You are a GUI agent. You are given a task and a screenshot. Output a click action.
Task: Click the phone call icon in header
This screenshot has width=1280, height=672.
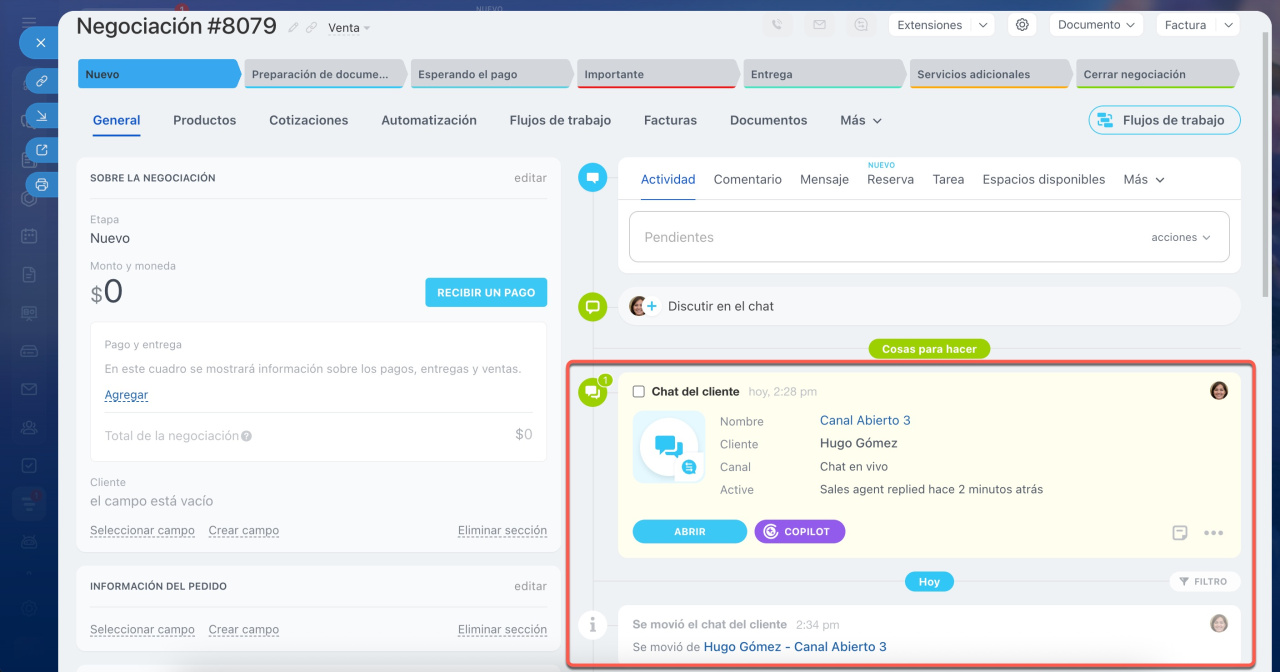779,25
